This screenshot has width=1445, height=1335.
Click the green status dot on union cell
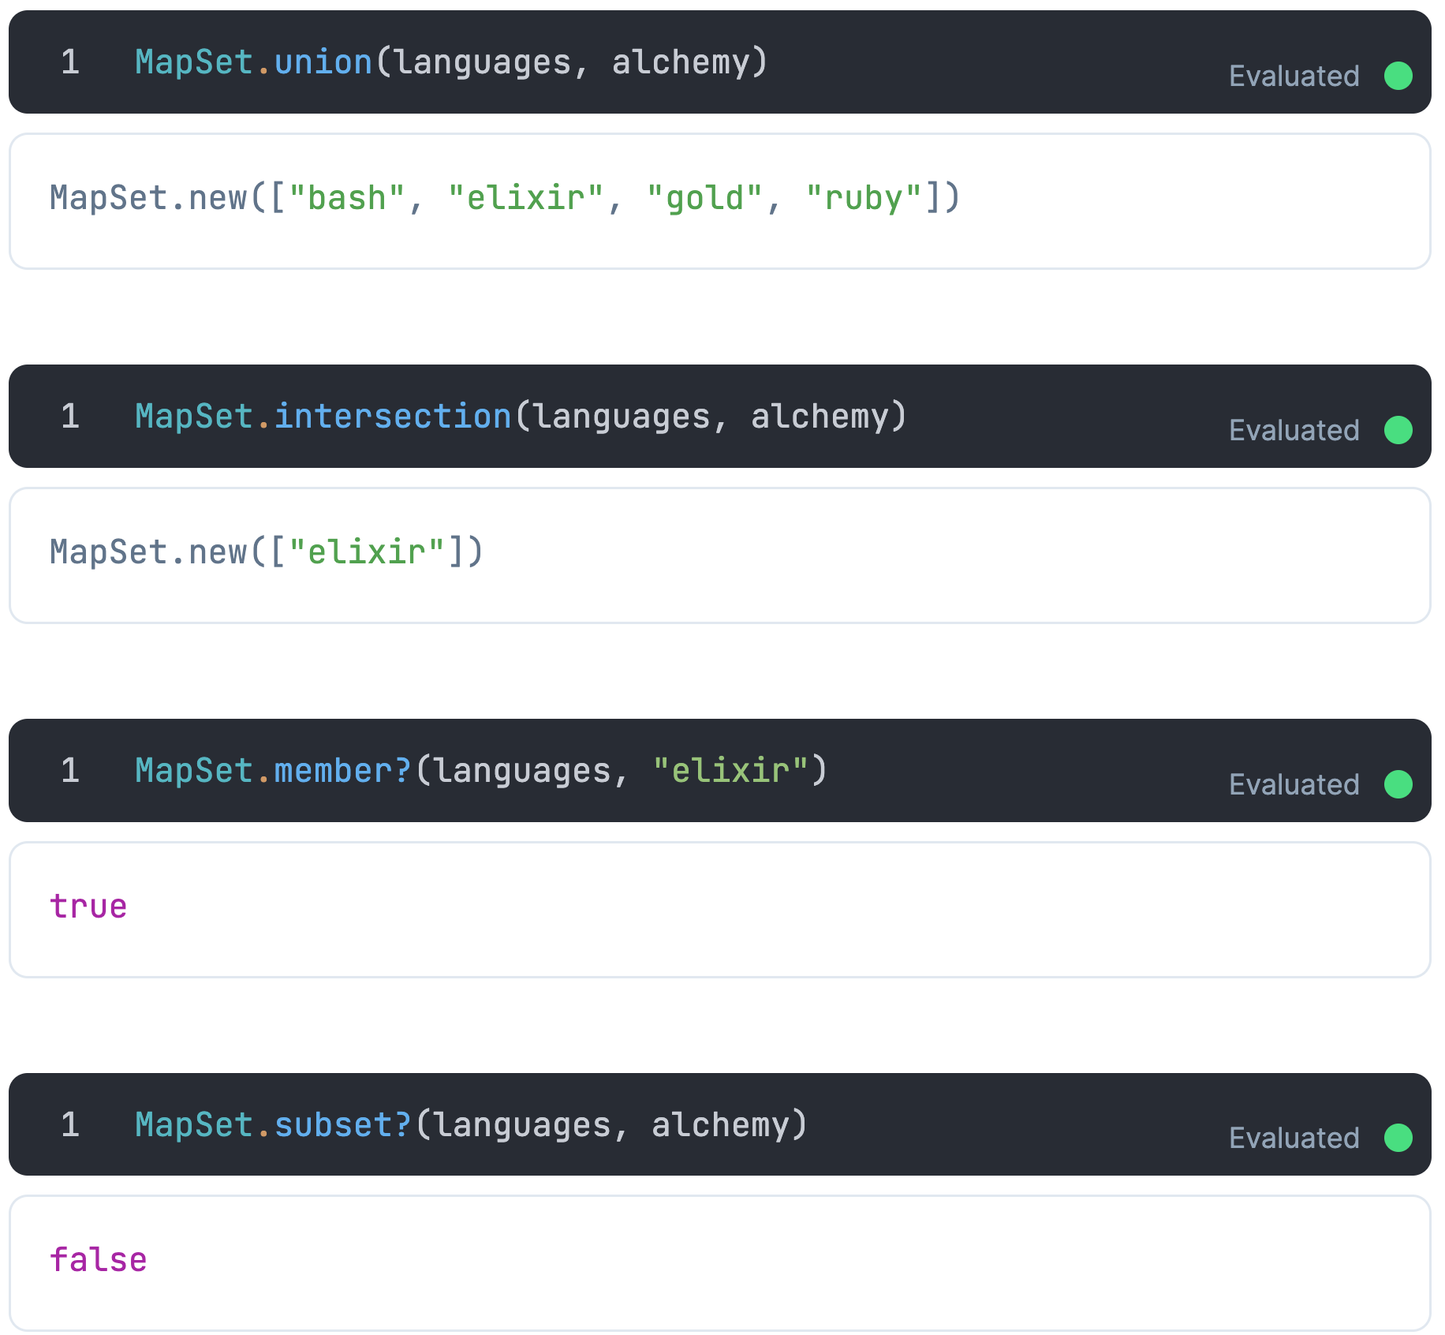point(1398,75)
